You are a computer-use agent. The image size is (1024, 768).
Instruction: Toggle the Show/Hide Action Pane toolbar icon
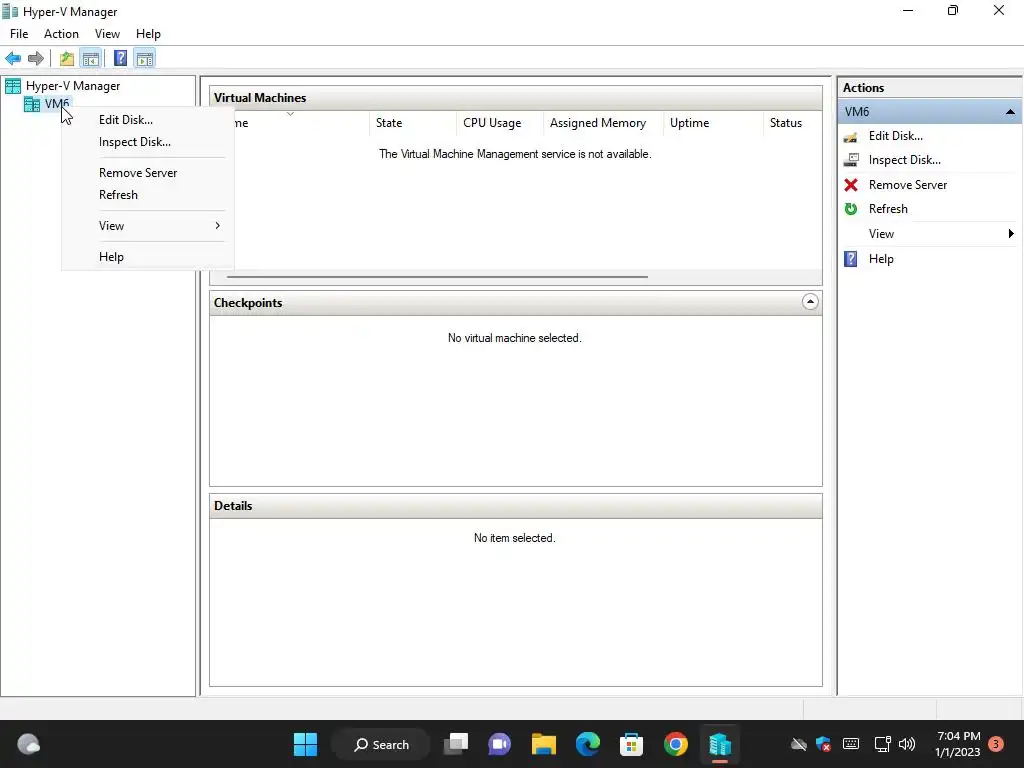(145, 59)
